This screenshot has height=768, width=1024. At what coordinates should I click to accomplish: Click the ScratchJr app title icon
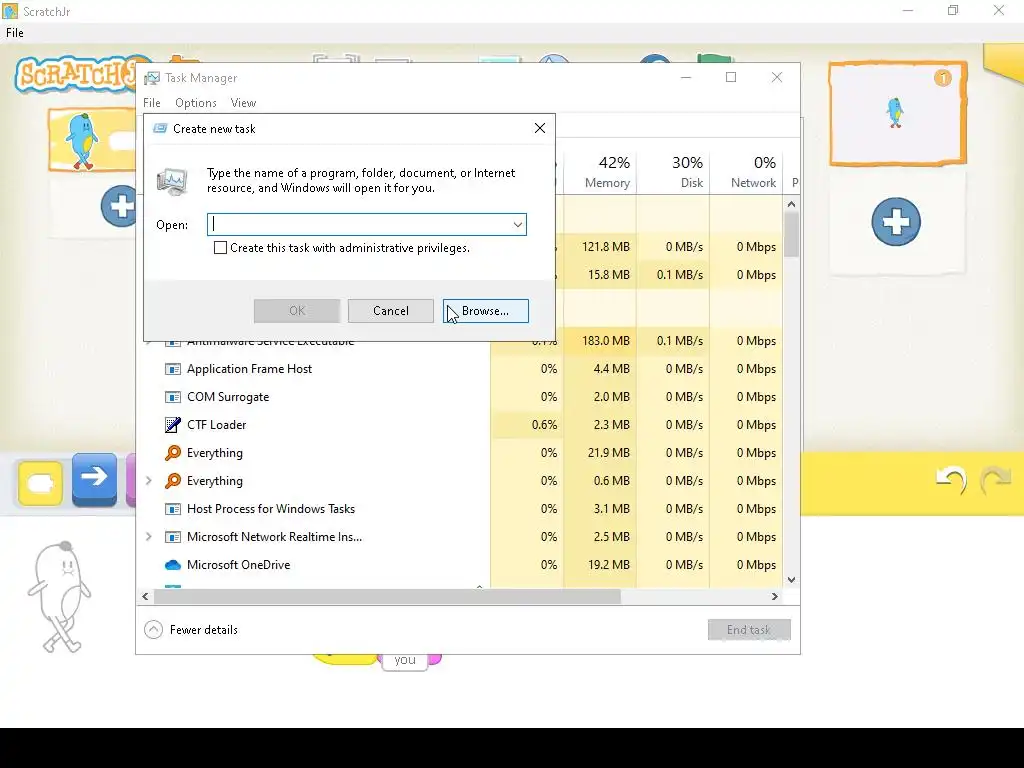coord(10,11)
